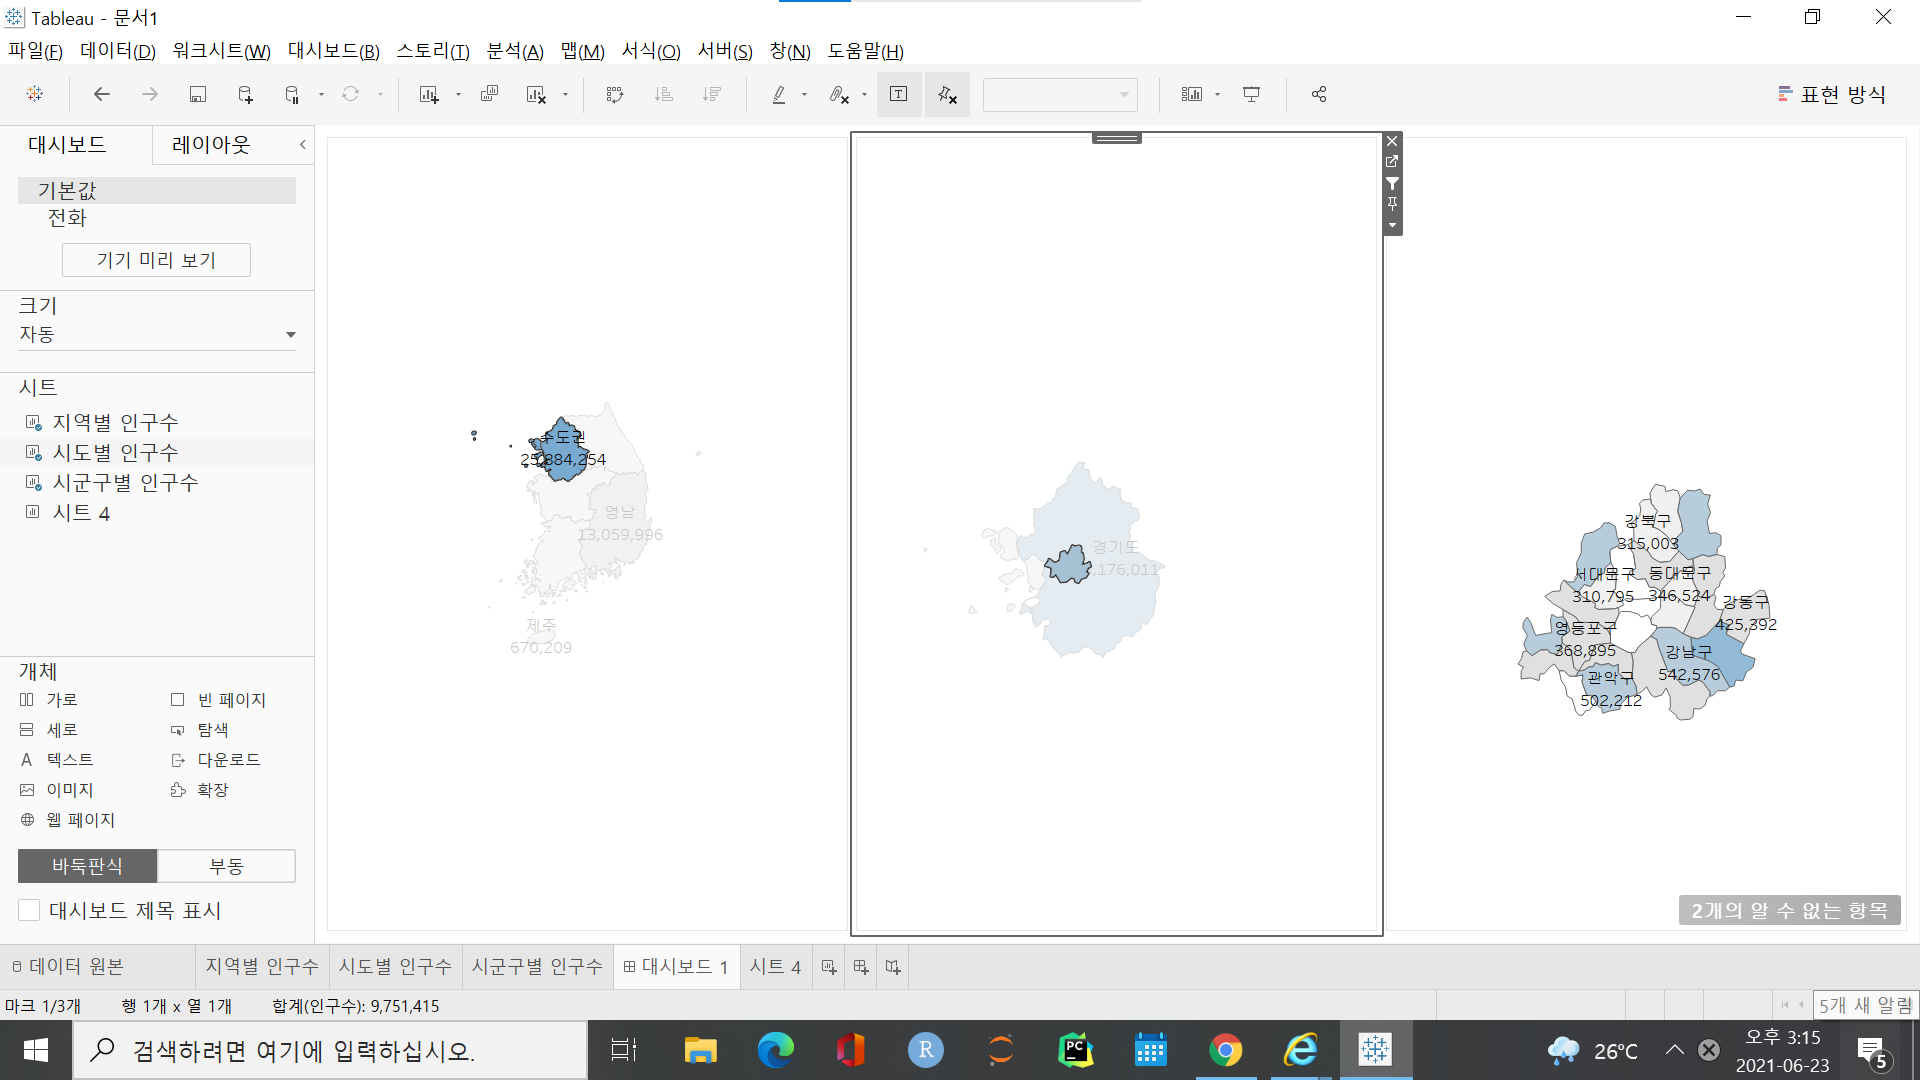1920x1080 pixels.
Task: Select 바둑판식 layout mode
Action: 87,866
